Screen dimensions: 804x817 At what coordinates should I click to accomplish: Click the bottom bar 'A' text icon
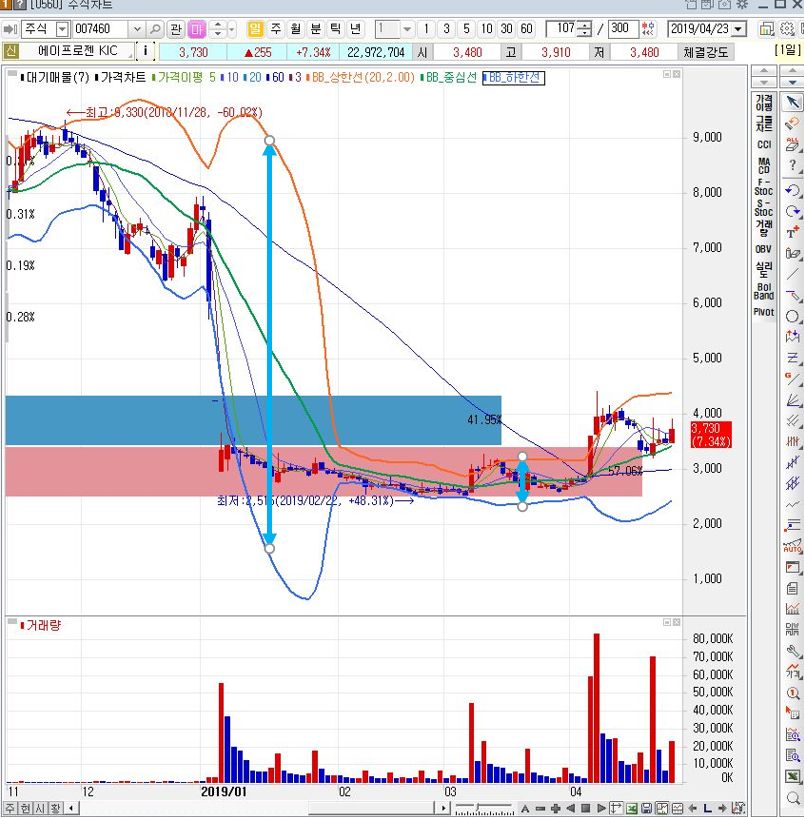point(525,809)
